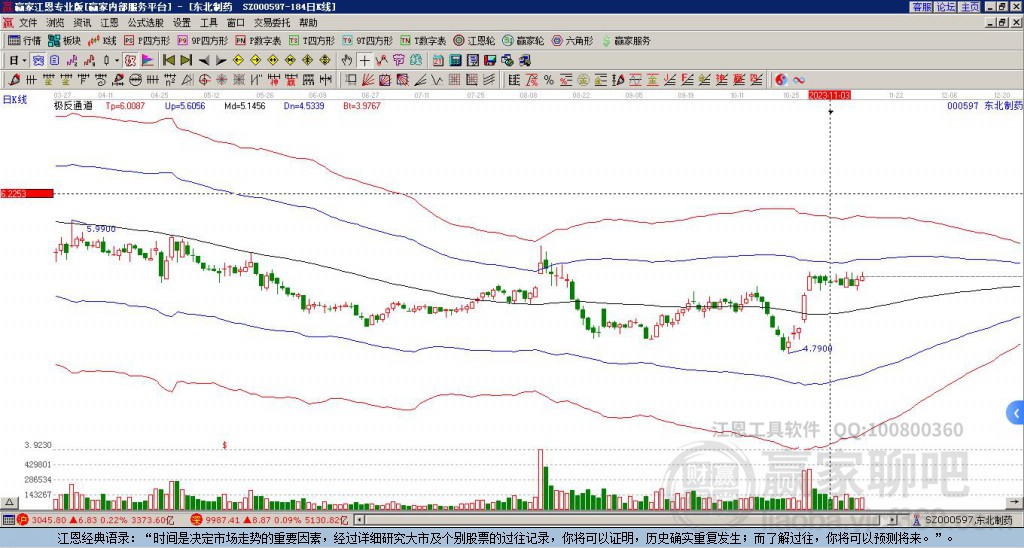Expand the 日 period dropdown arrow
The height and width of the screenshot is (548, 1024).
coord(24,61)
